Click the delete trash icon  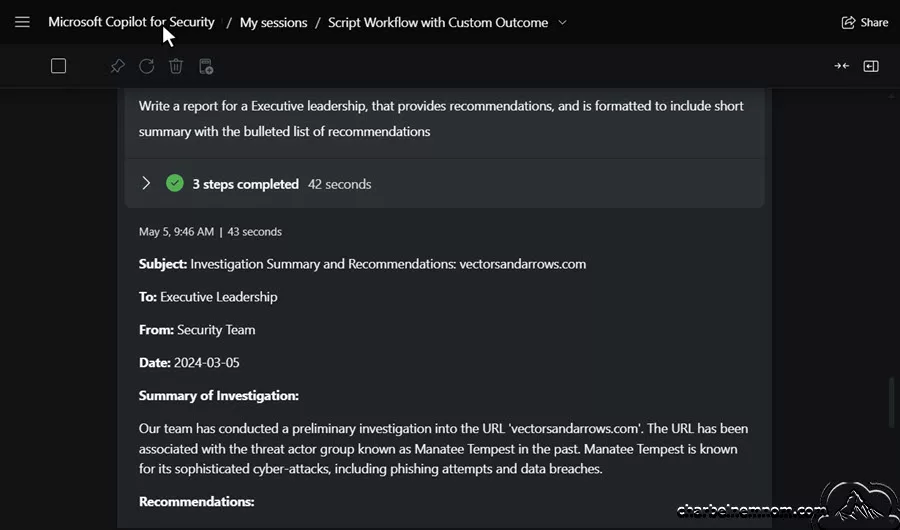tap(176, 66)
